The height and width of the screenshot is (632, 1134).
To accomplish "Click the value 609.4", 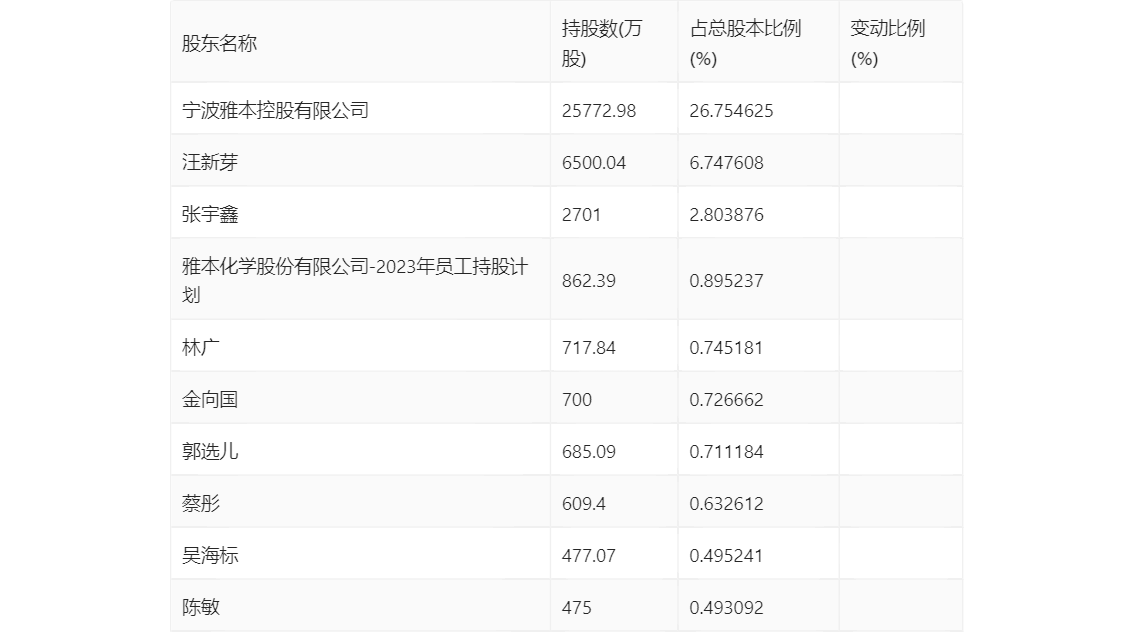I will [584, 504].
